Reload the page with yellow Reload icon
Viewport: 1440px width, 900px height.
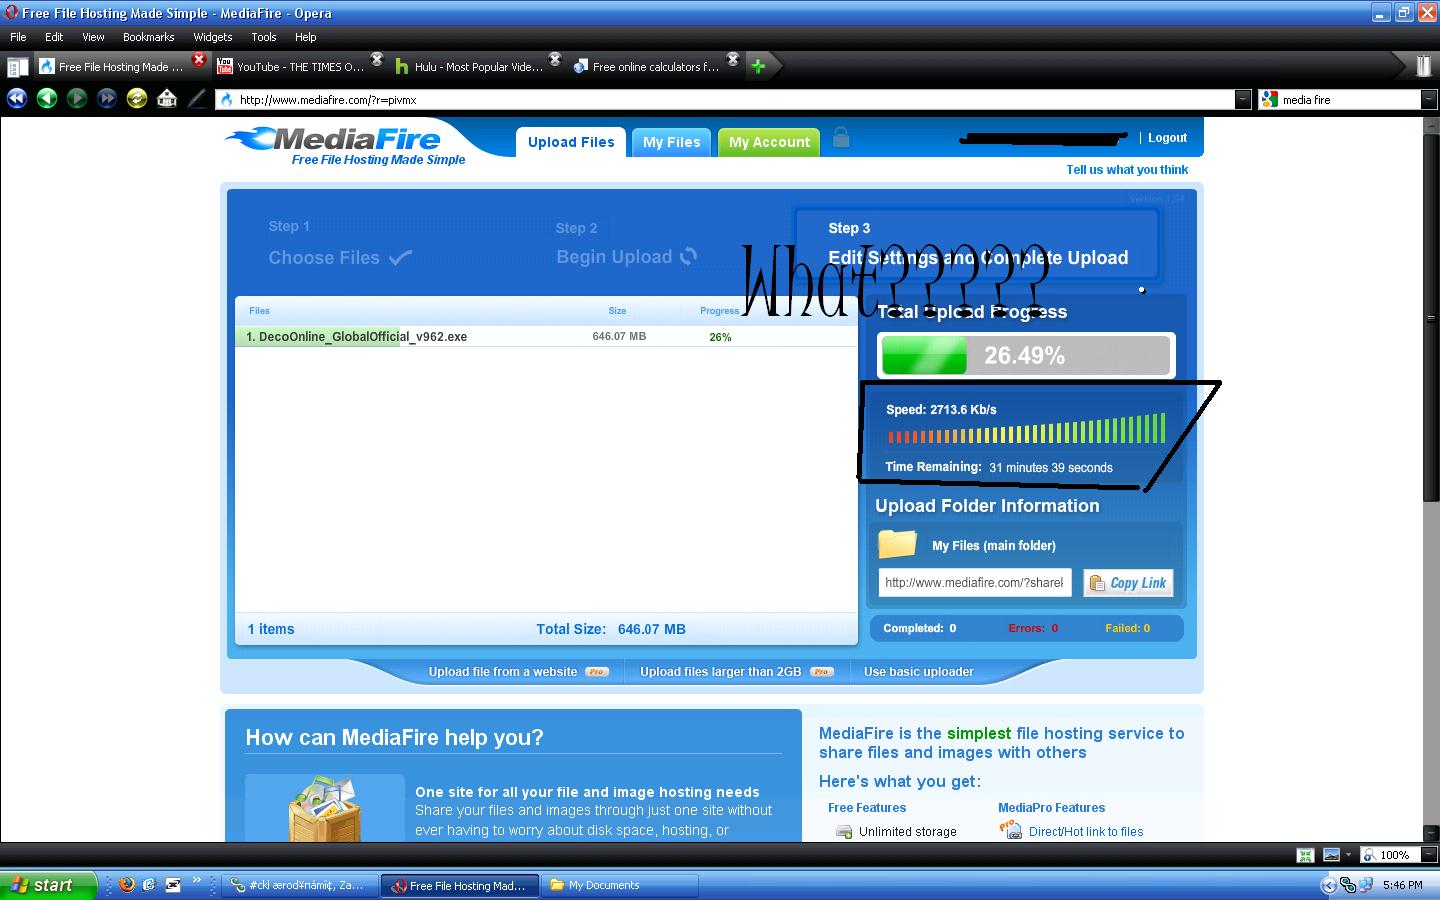coord(137,98)
